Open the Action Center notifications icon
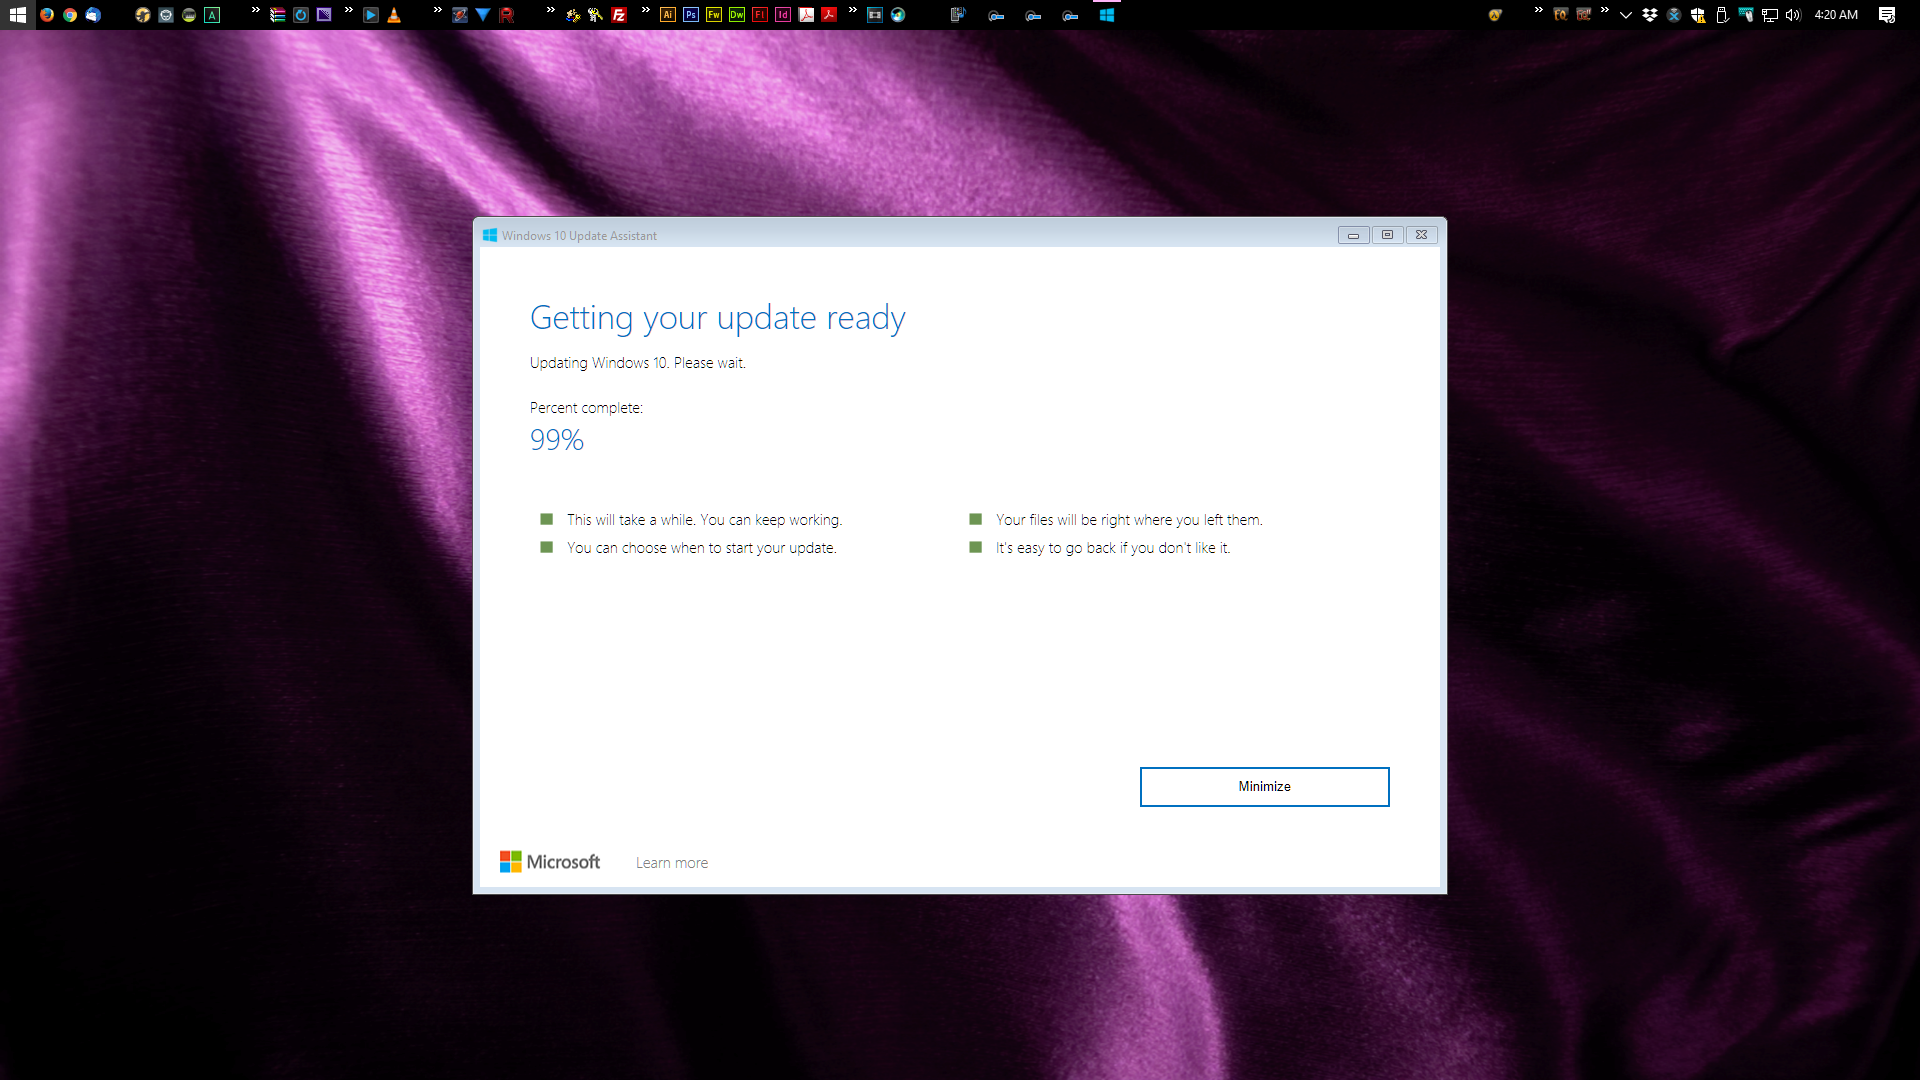Screen dimensions: 1920x1080 coord(1887,15)
